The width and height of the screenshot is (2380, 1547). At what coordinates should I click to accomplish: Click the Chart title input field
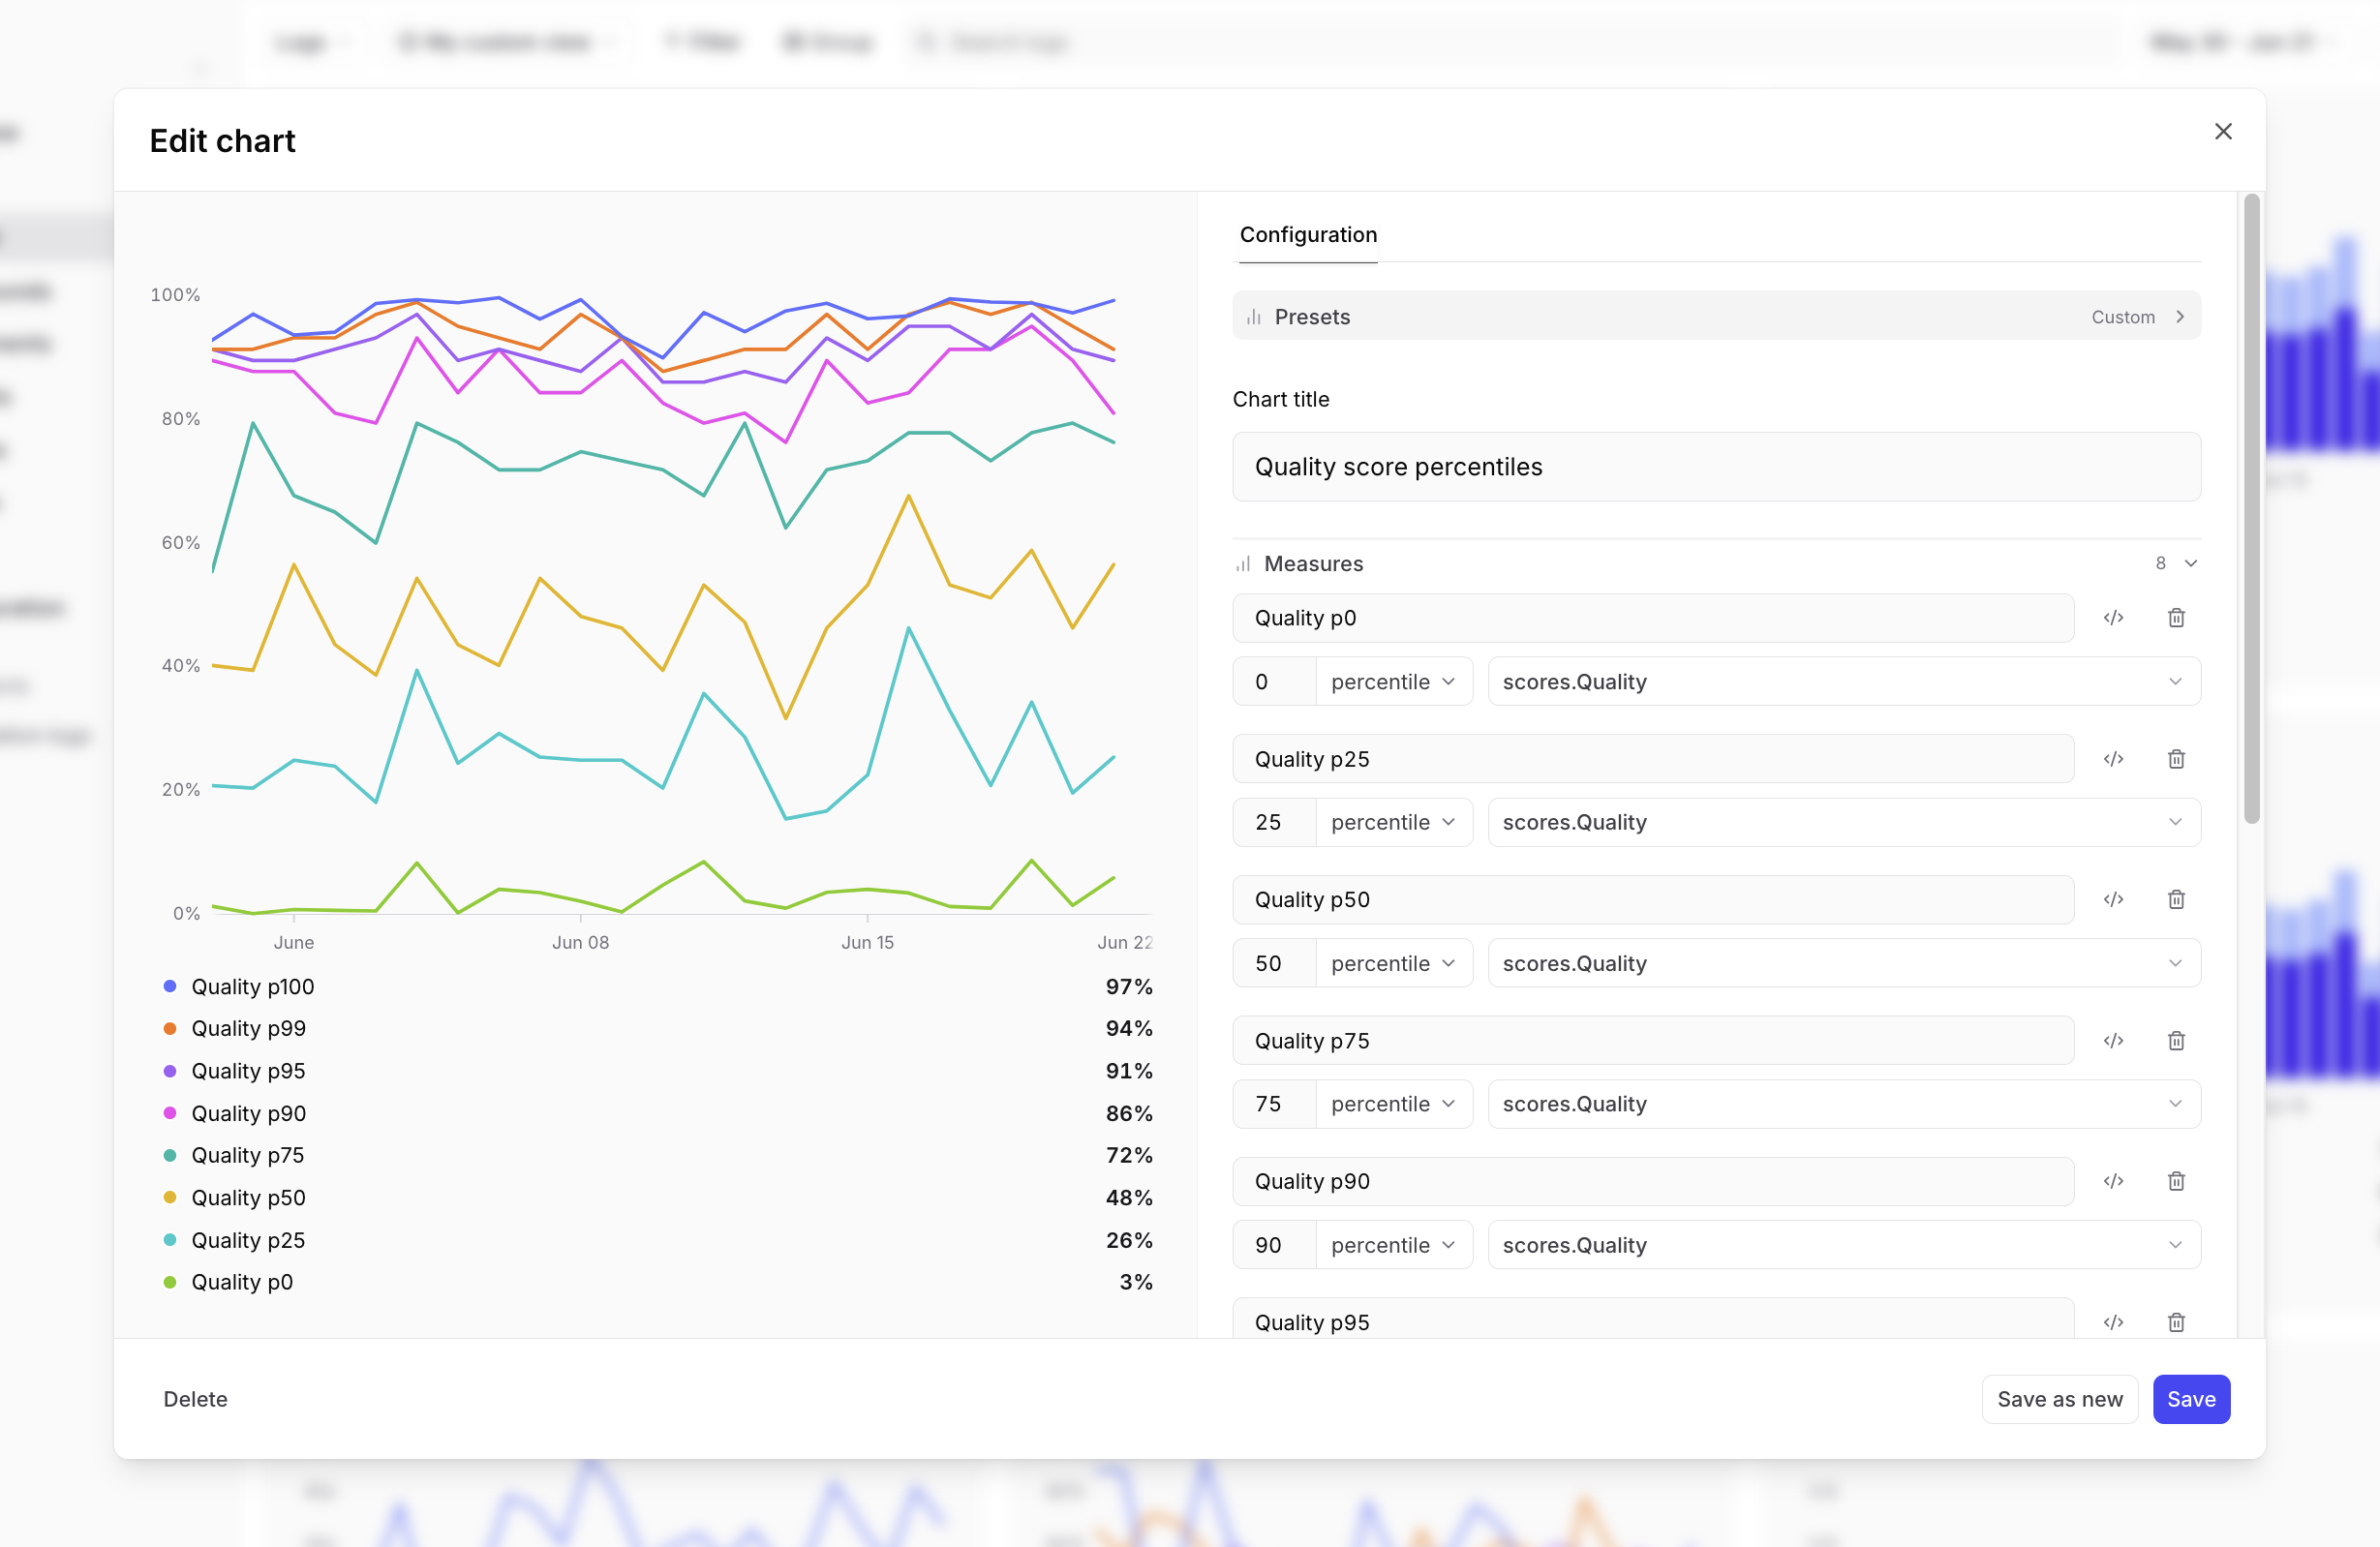point(1716,467)
